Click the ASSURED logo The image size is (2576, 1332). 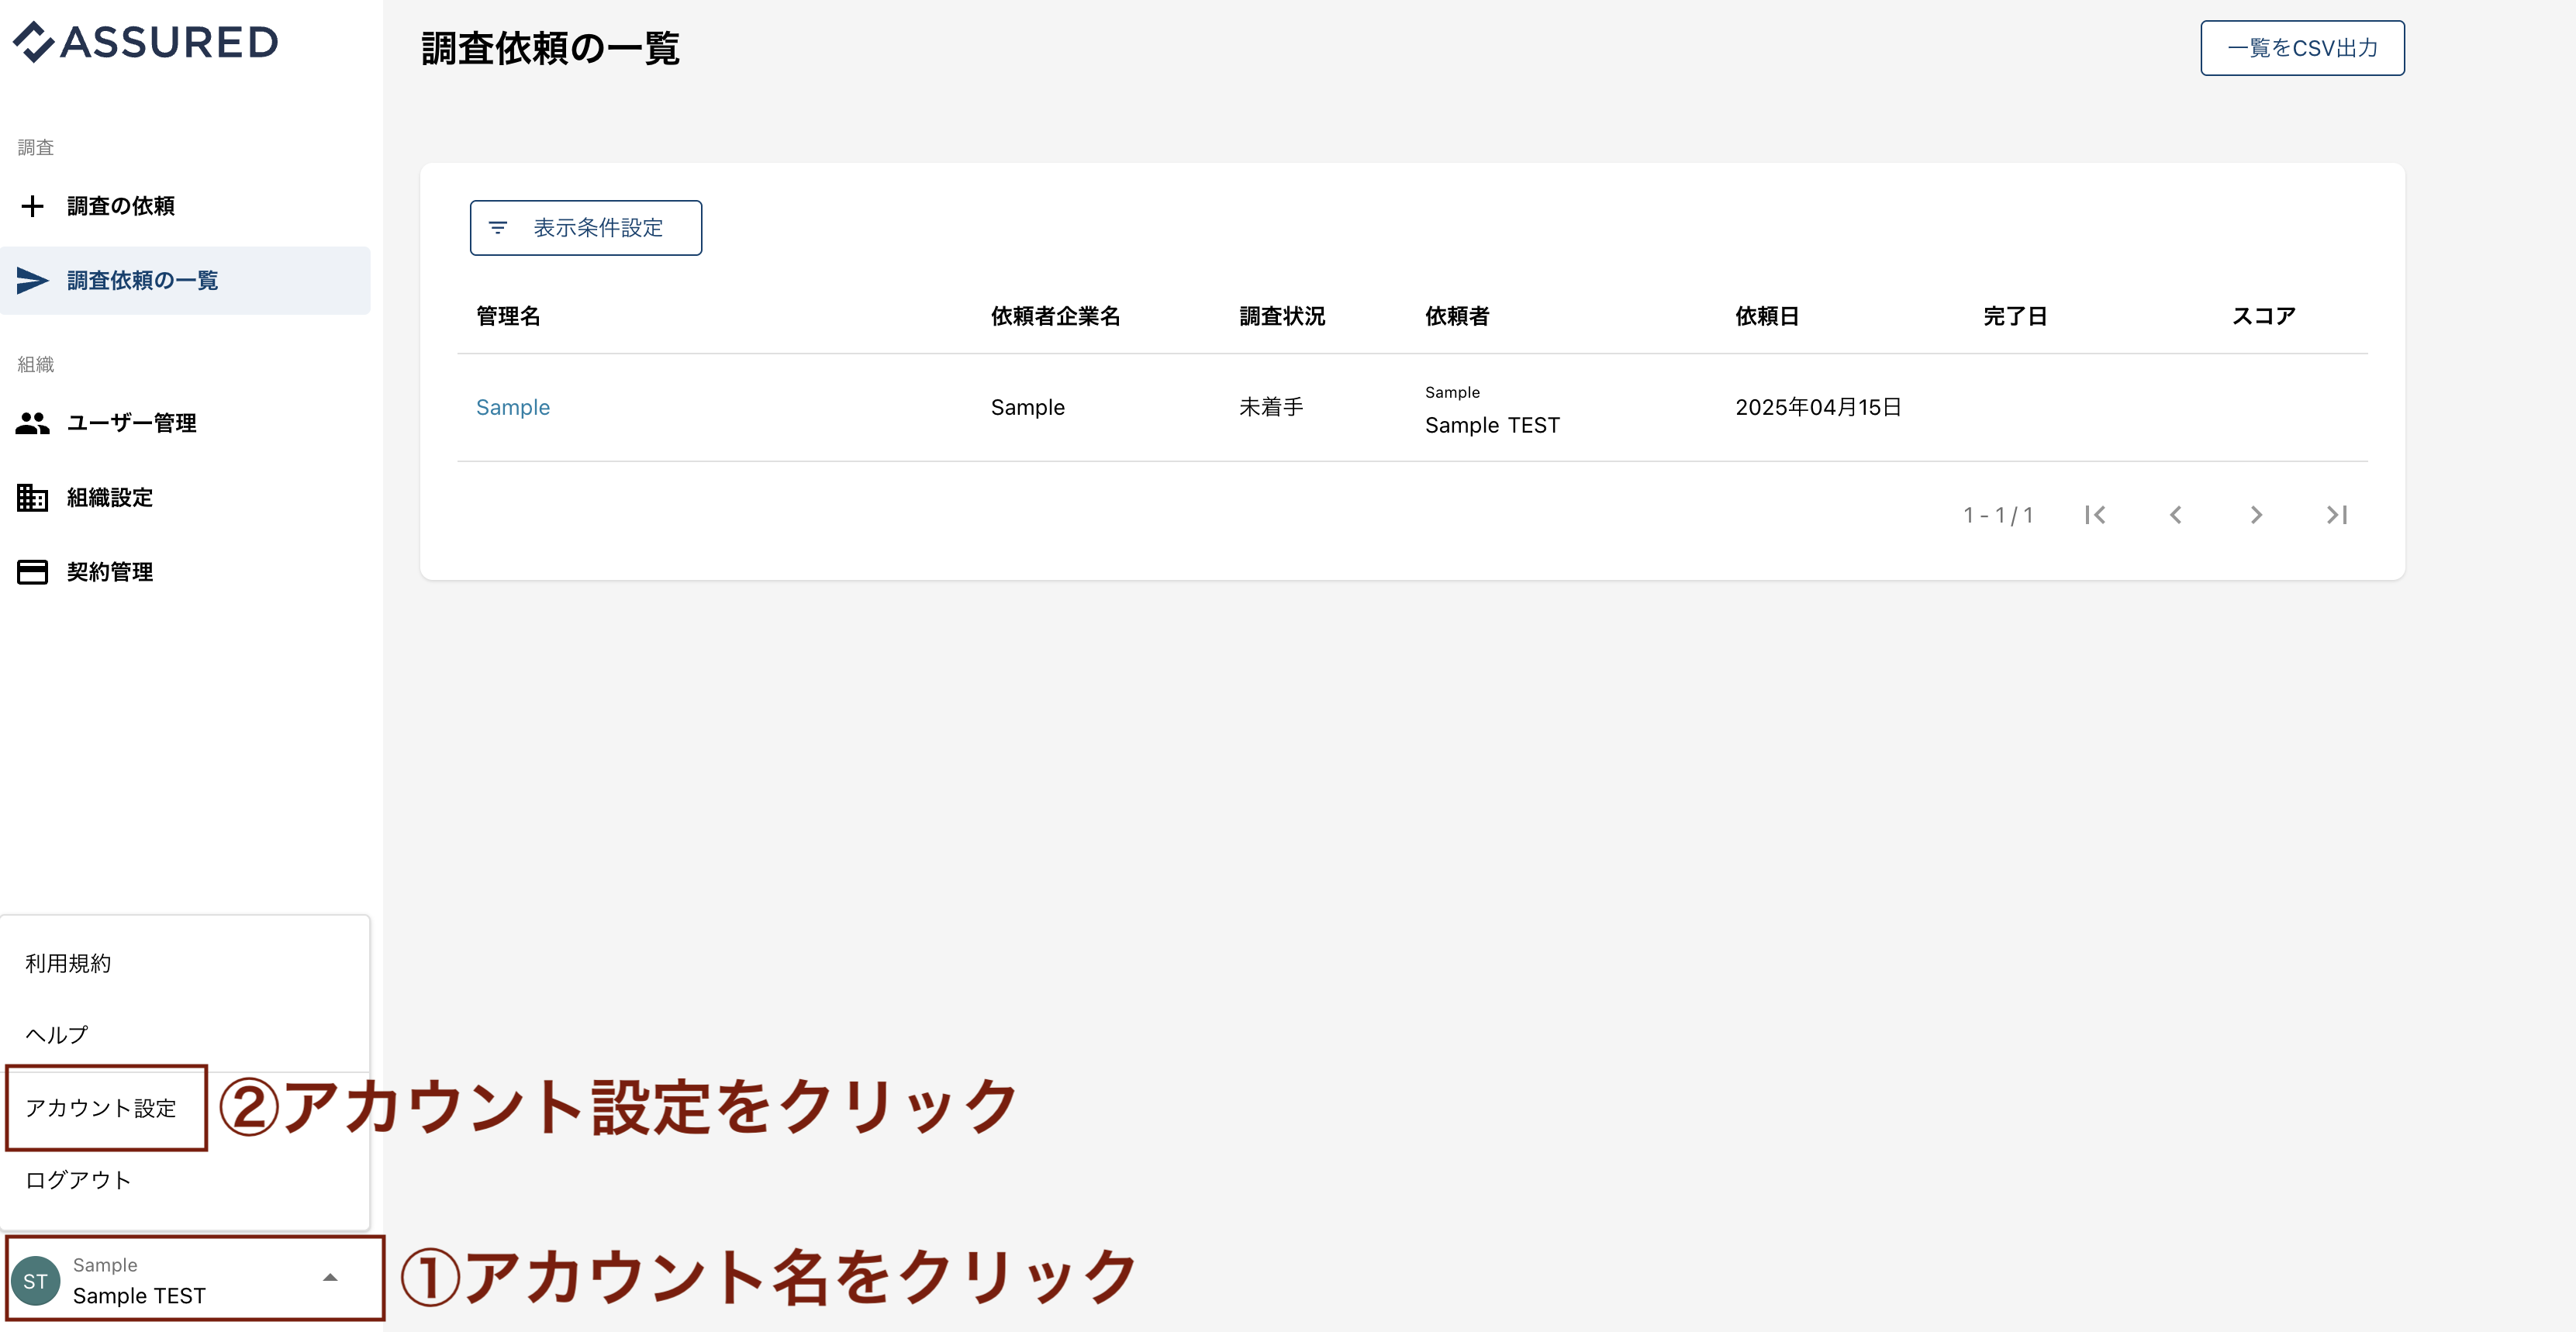pyautogui.click(x=146, y=42)
